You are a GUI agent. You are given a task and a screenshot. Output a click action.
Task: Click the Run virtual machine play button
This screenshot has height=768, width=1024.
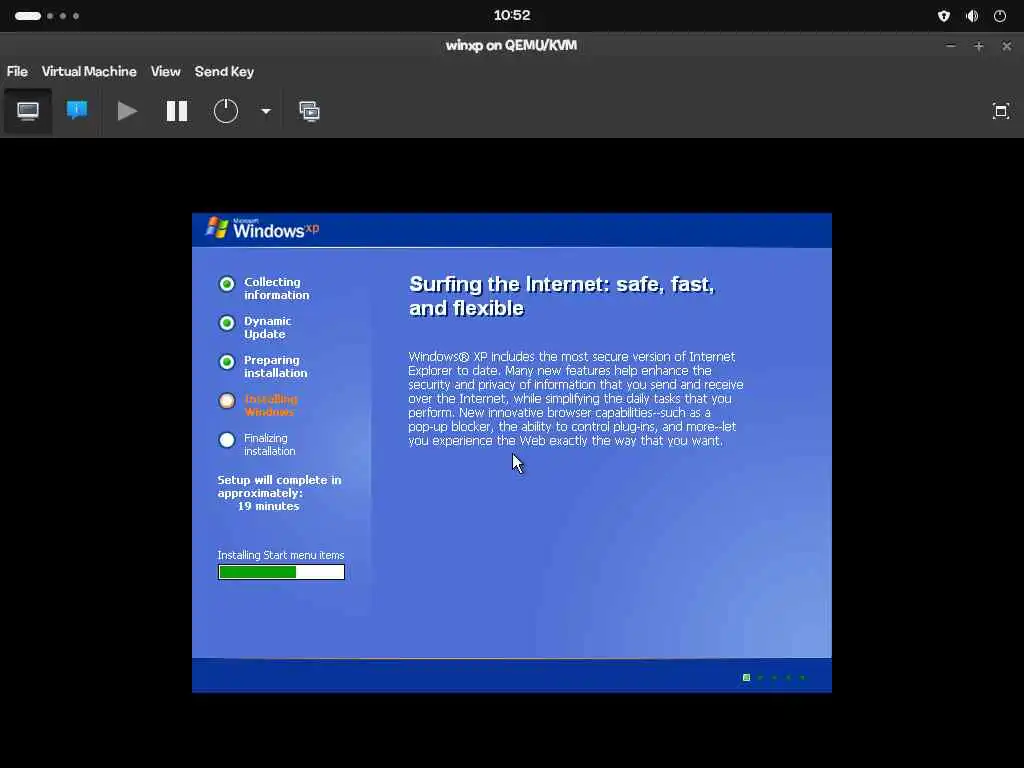(127, 111)
